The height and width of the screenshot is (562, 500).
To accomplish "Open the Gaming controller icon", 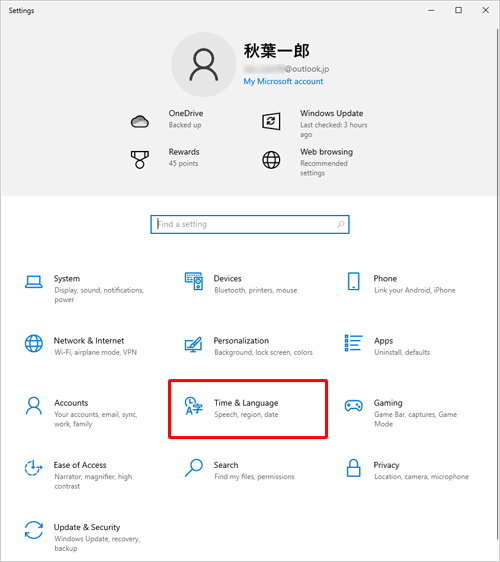I will tap(353, 406).
